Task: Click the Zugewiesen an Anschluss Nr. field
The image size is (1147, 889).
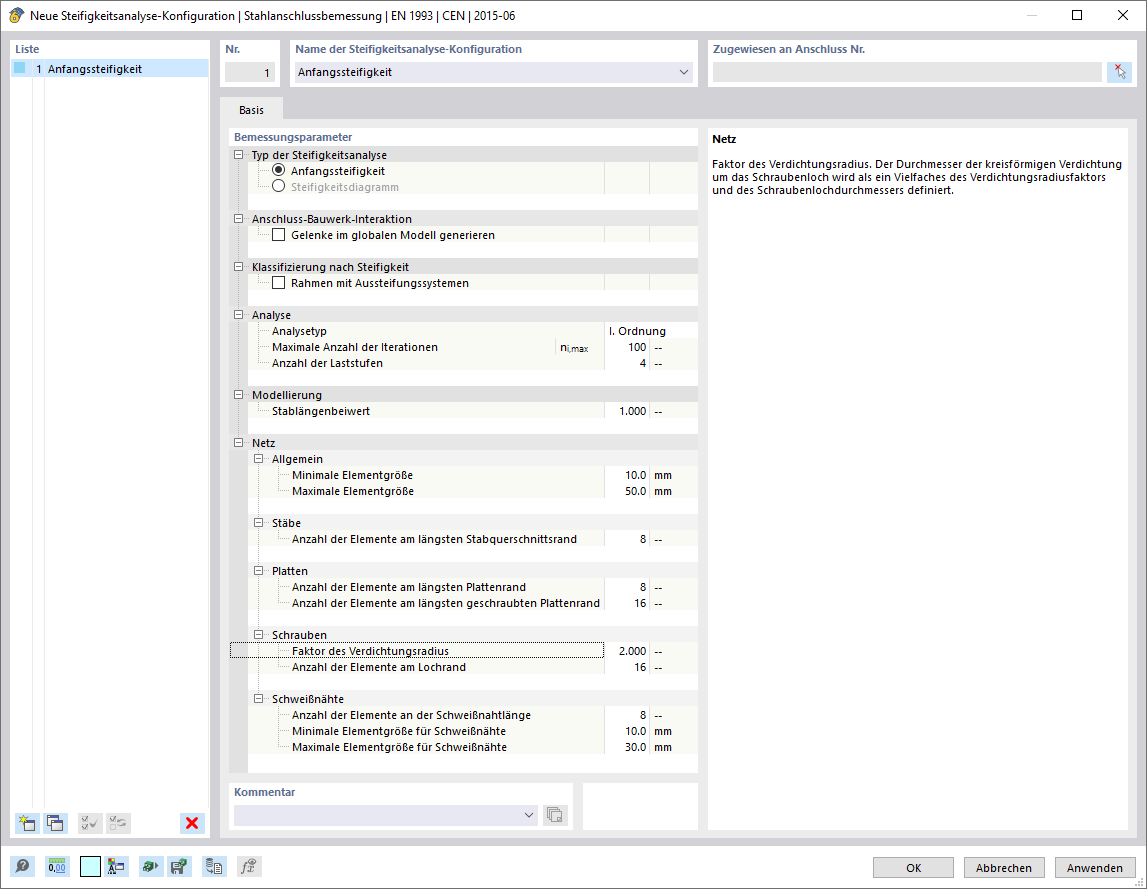Action: pyautogui.click(x=907, y=72)
